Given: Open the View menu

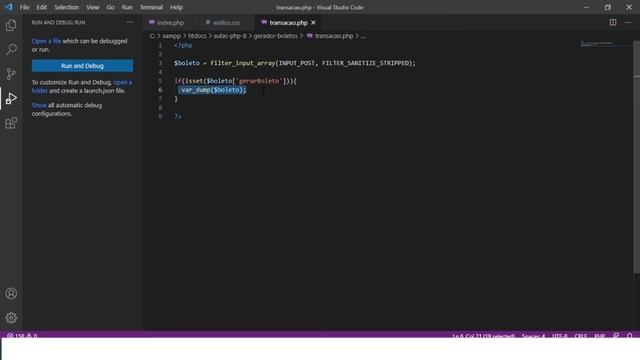Looking at the screenshot, I should tap(93, 7).
